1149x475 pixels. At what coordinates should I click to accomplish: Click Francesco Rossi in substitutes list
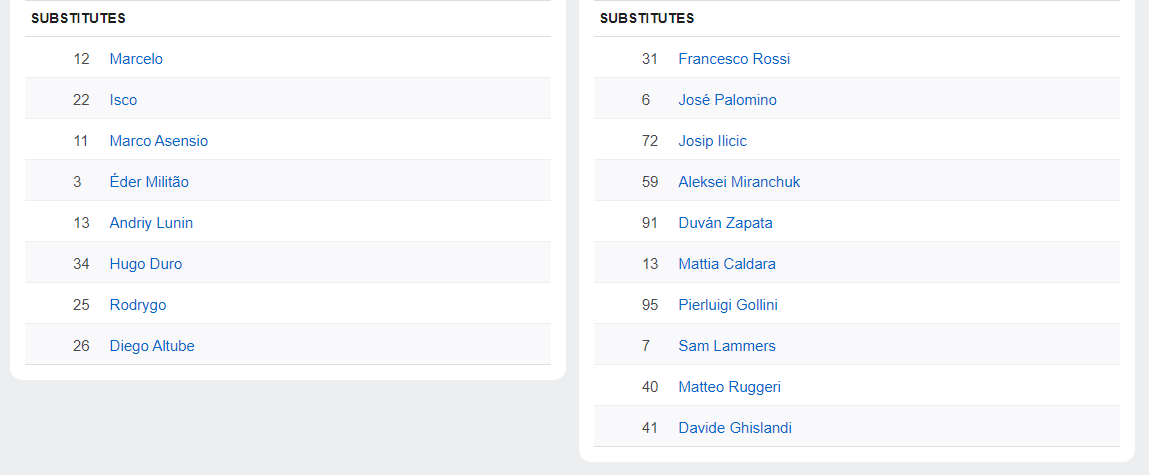(734, 59)
